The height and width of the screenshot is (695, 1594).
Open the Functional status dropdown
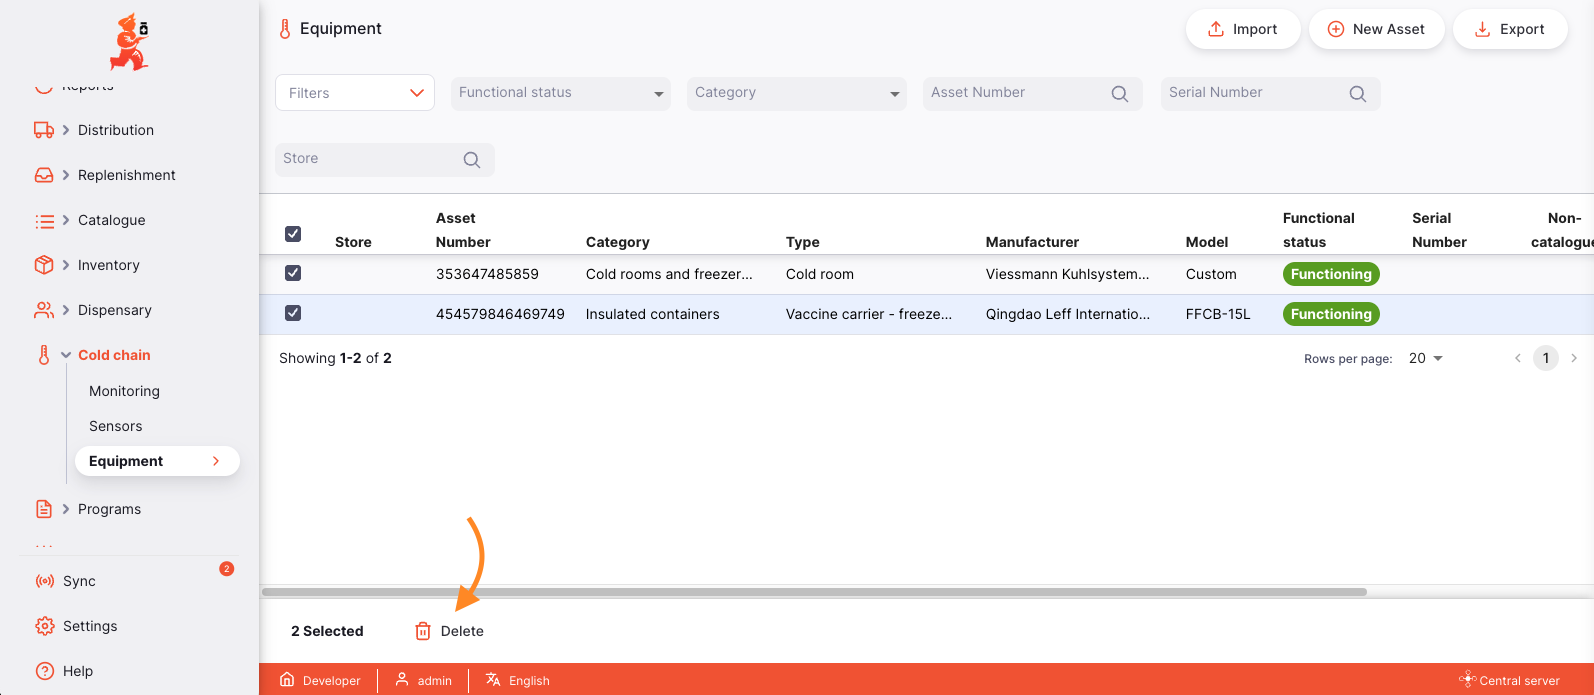click(x=560, y=93)
